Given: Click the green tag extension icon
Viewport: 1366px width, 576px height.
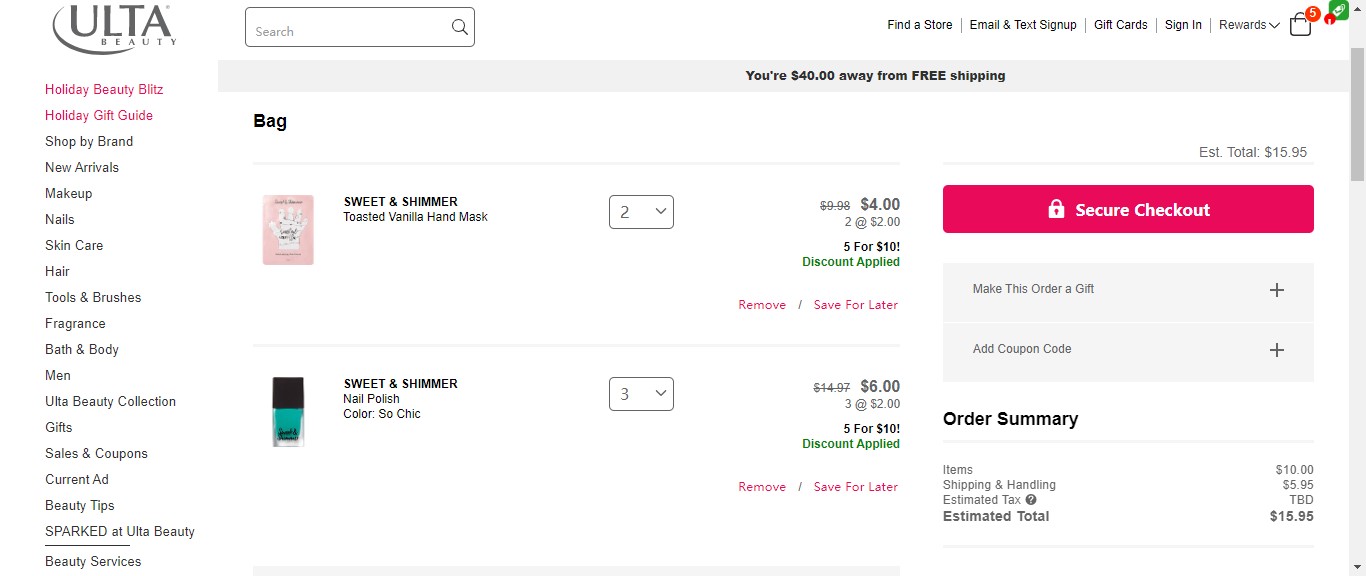Looking at the screenshot, I should tap(1339, 9).
